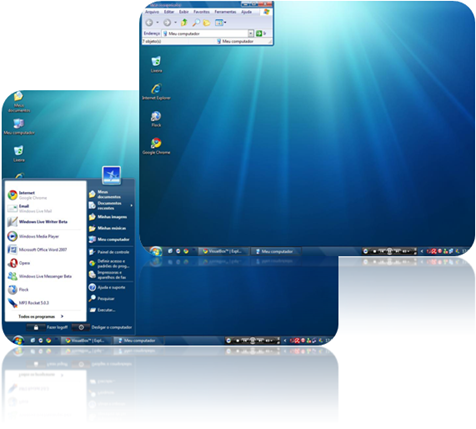Open Meu computador in Start menu right pane
Viewport: 476px width, 429px height.
pos(109,239)
